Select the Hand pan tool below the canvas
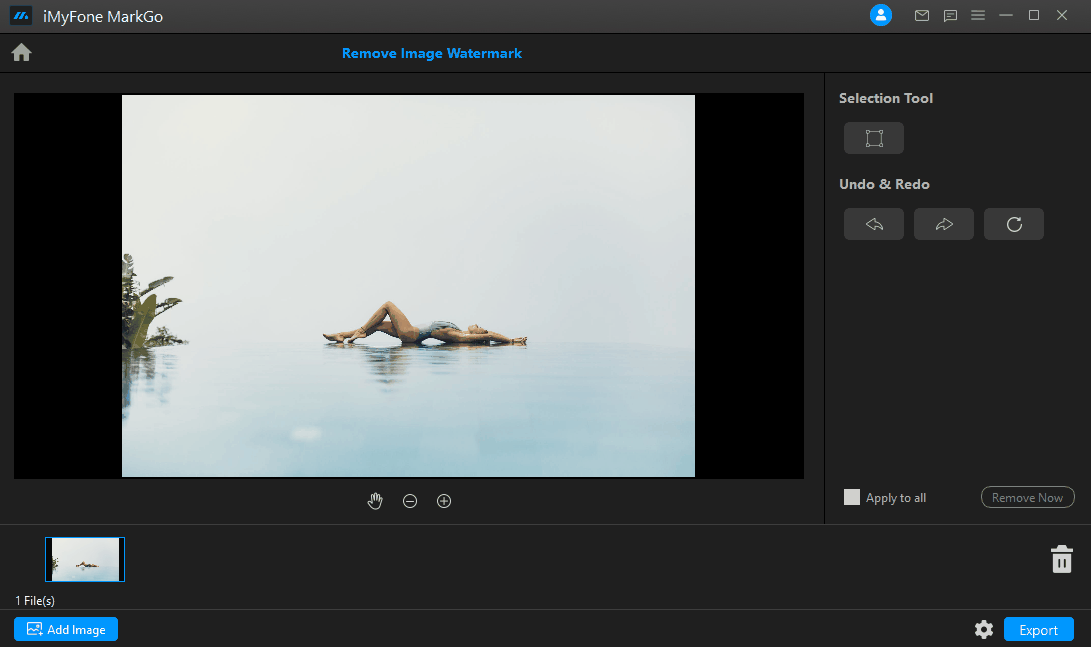 coord(375,501)
